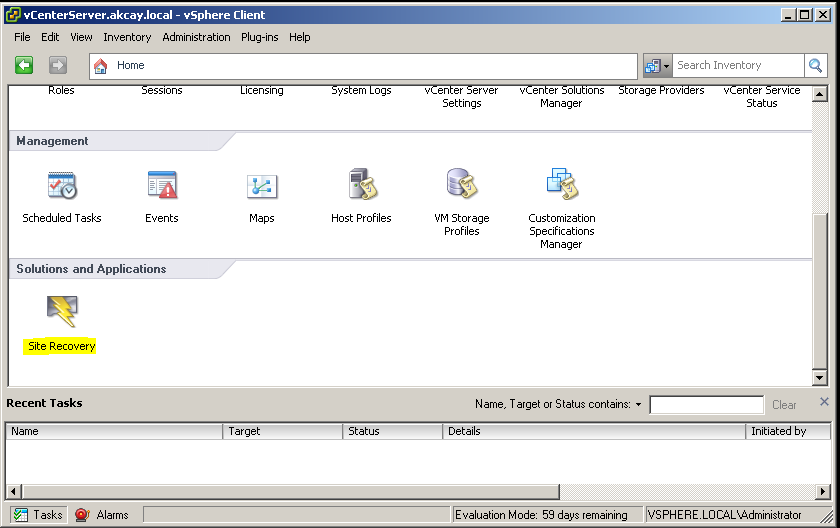Open the Edit menu
The width and height of the screenshot is (840, 528).
50,37
